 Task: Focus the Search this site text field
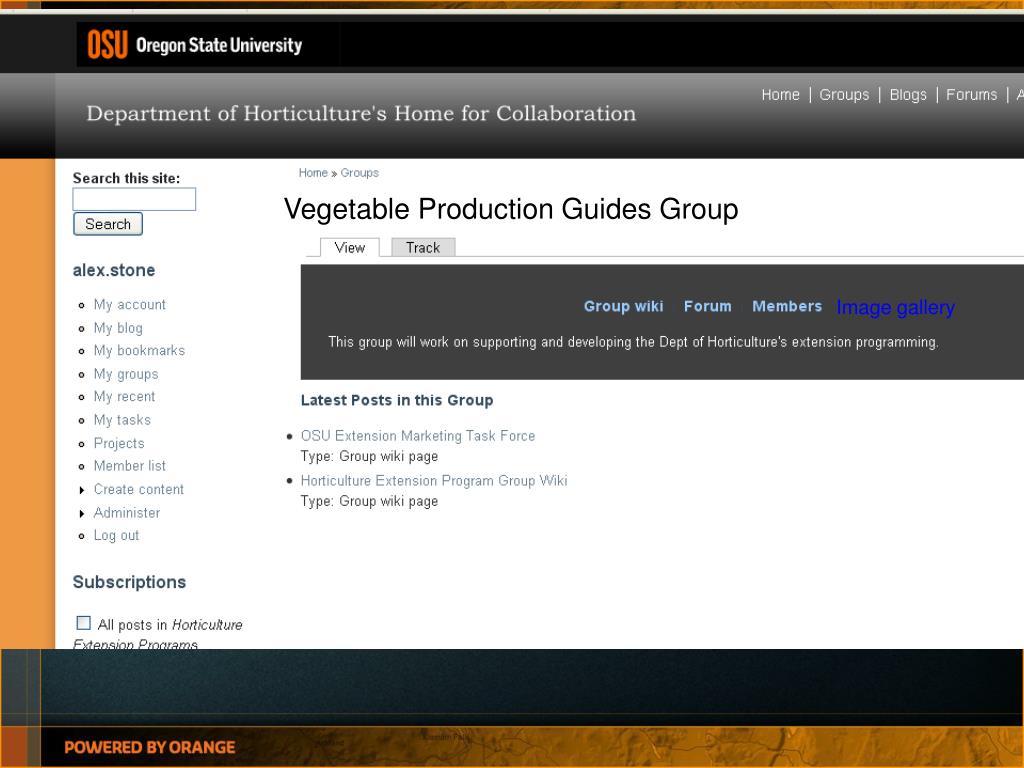click(x=134, y=199)
